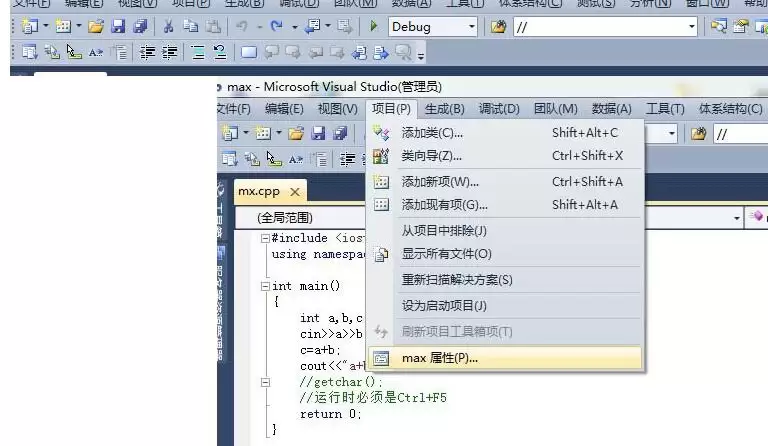
Task: Choose 添加类(C)... menu entry
Action: coord(505,133)
